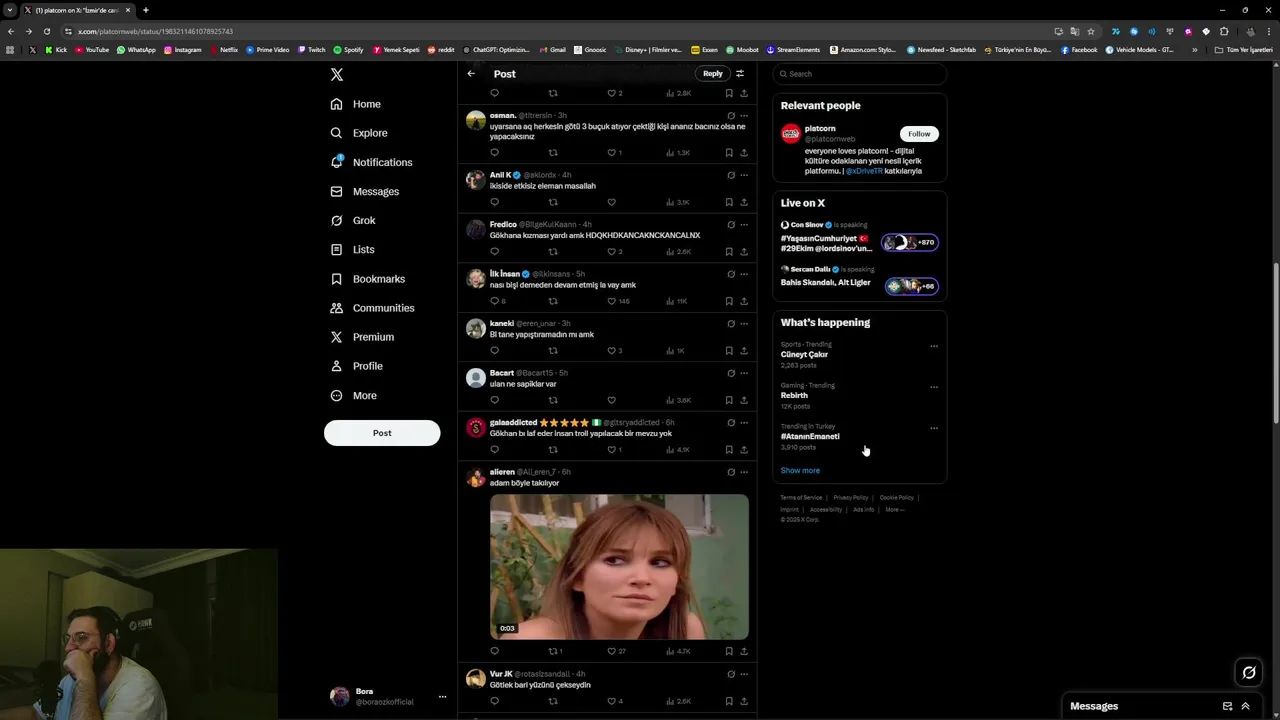Open Communities in the sidebar

click(x=373, y=308)
